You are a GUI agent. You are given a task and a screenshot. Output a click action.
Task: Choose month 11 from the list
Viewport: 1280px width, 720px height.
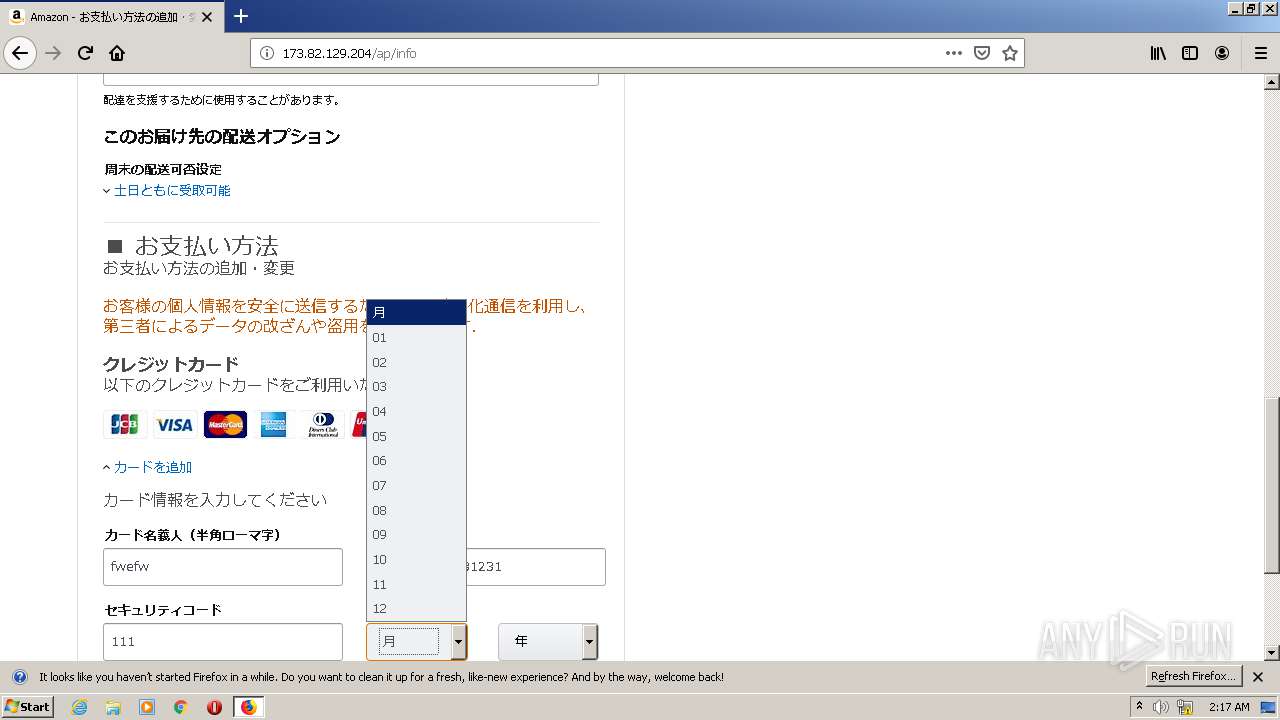(x=416, y=584)
